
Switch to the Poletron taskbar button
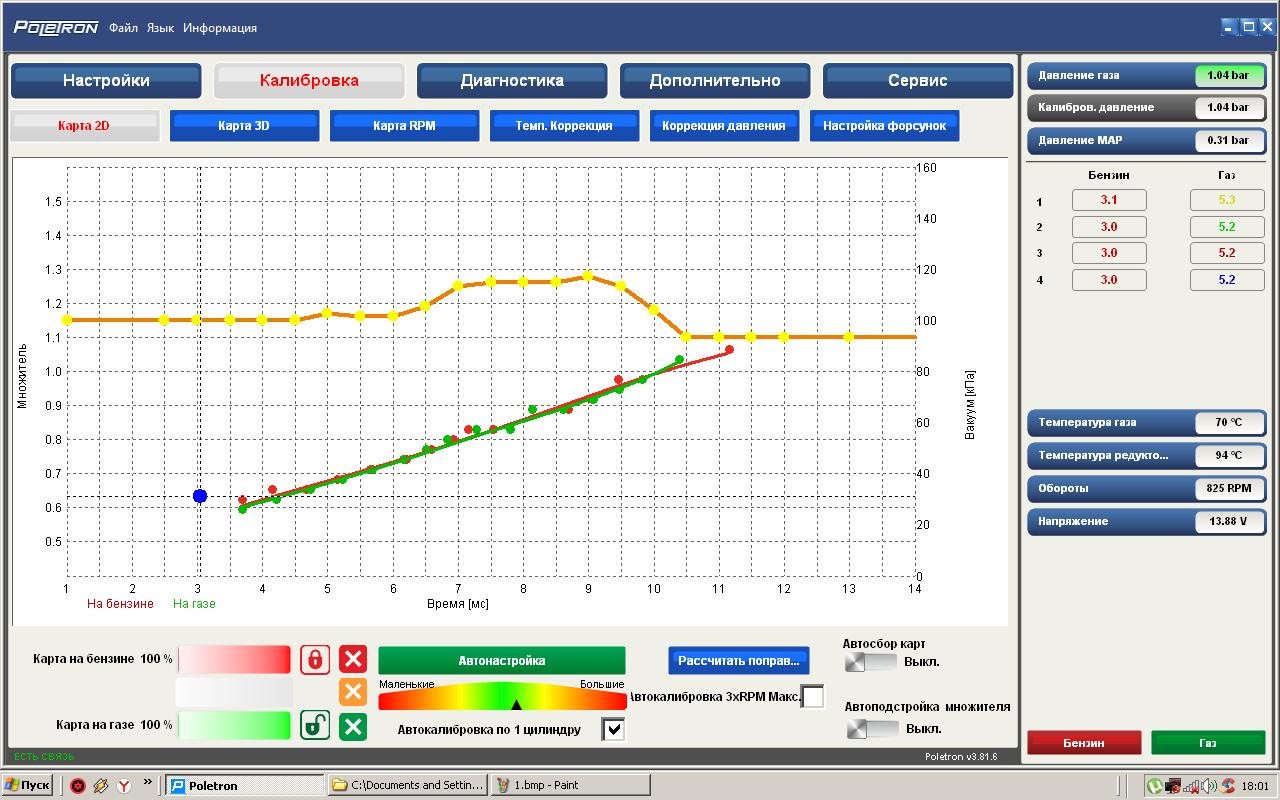pyautogui.click(x=244, y=785)
